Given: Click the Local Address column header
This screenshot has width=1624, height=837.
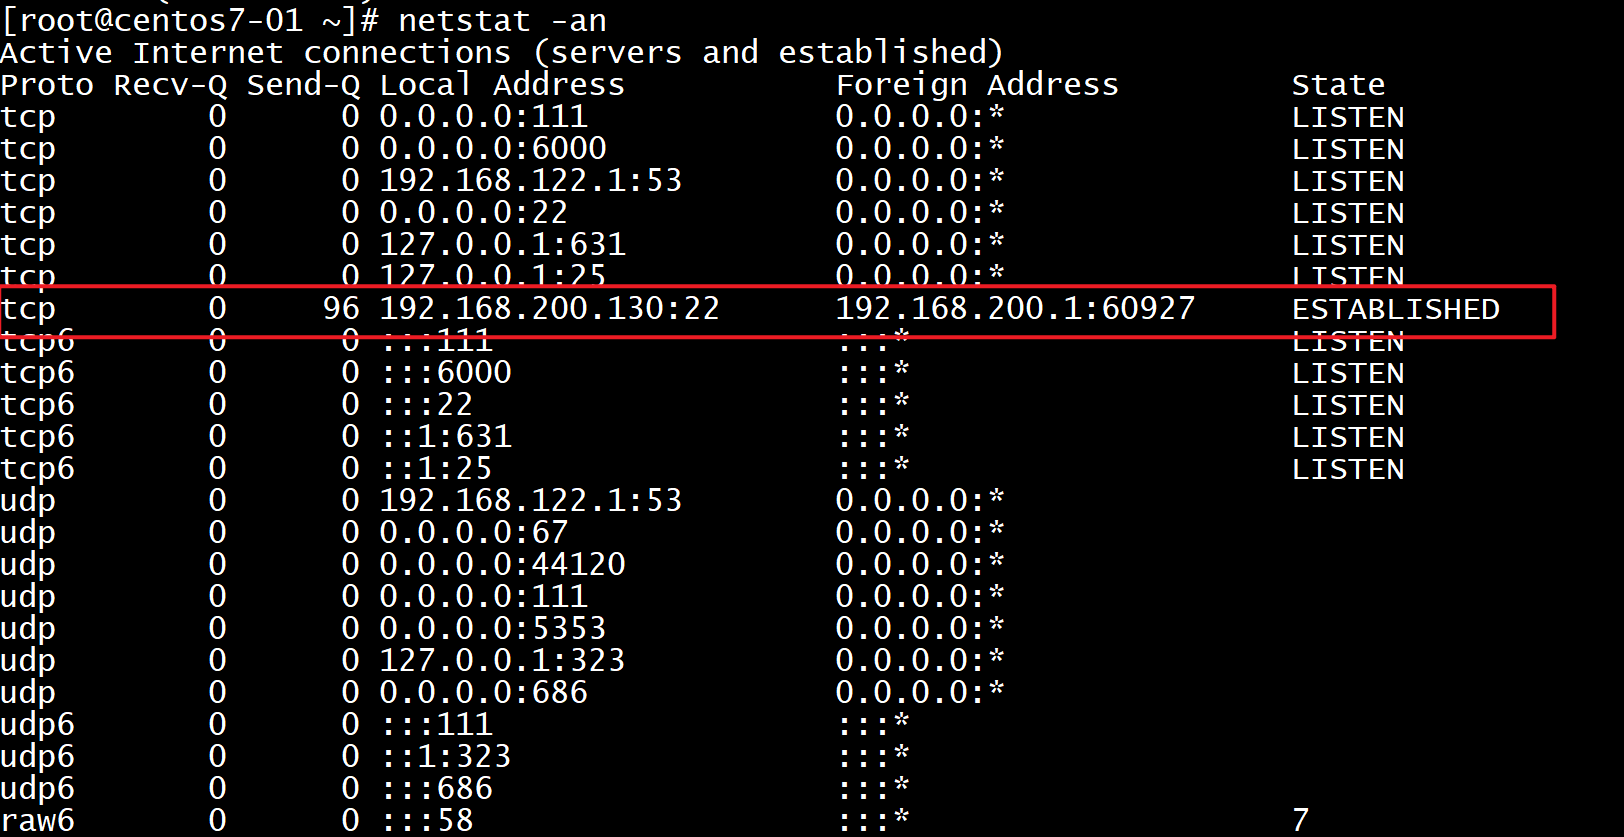Looking at the screenshot, I should point(502,85).
